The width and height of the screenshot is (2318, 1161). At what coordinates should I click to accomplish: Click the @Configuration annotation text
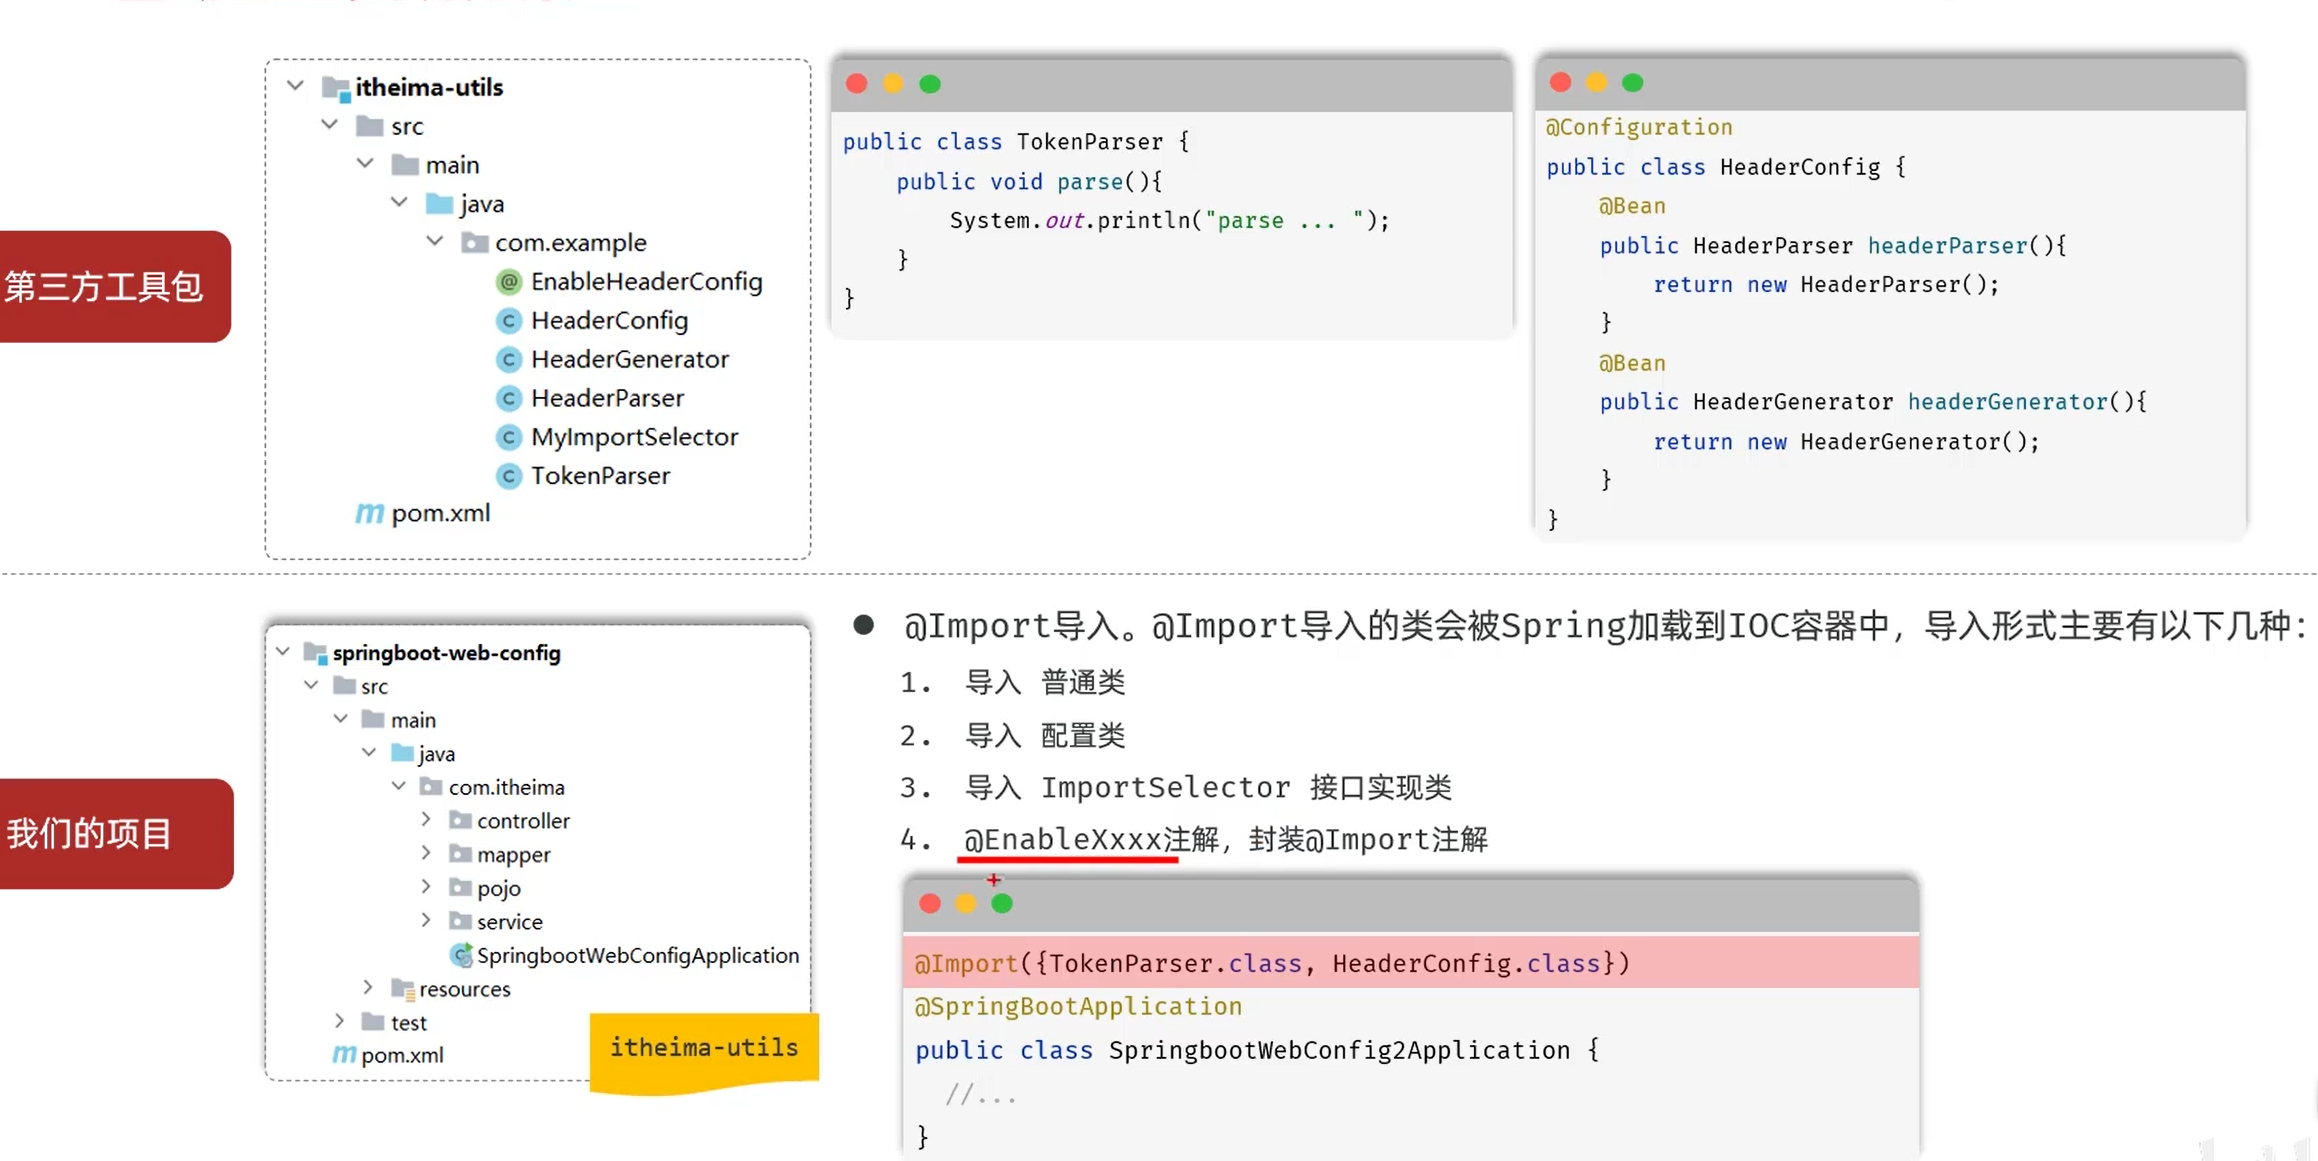pos(1639,127)
